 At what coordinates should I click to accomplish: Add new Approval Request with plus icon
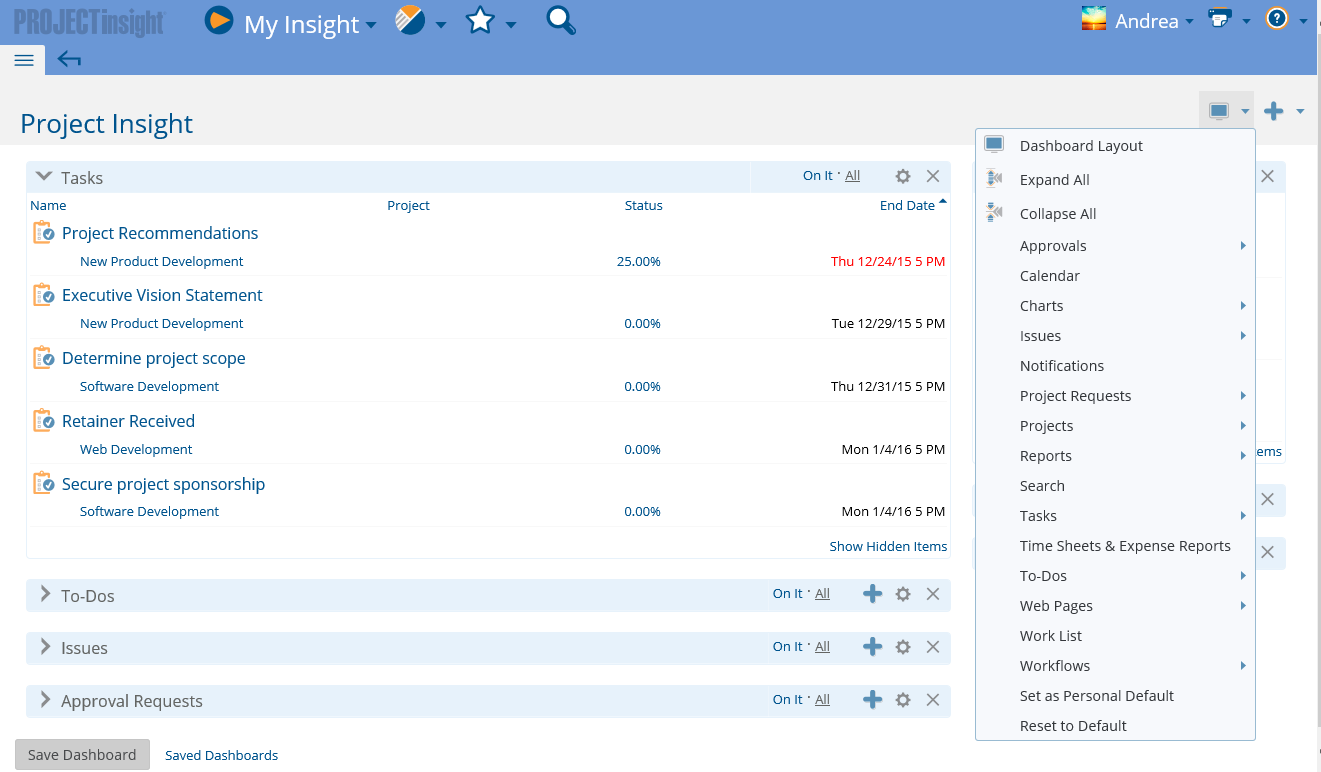tap(872, 700)
